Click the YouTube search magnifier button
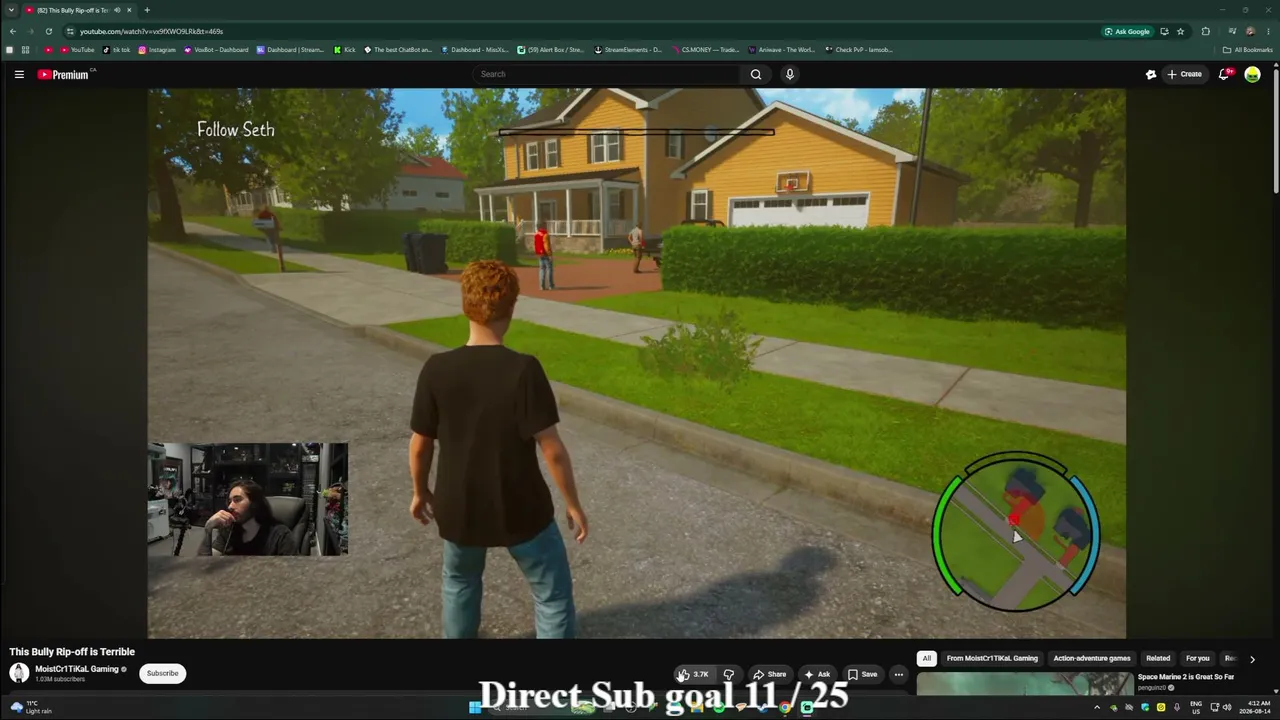This screenshot has height=720, width=1280. tap(756, 74)
